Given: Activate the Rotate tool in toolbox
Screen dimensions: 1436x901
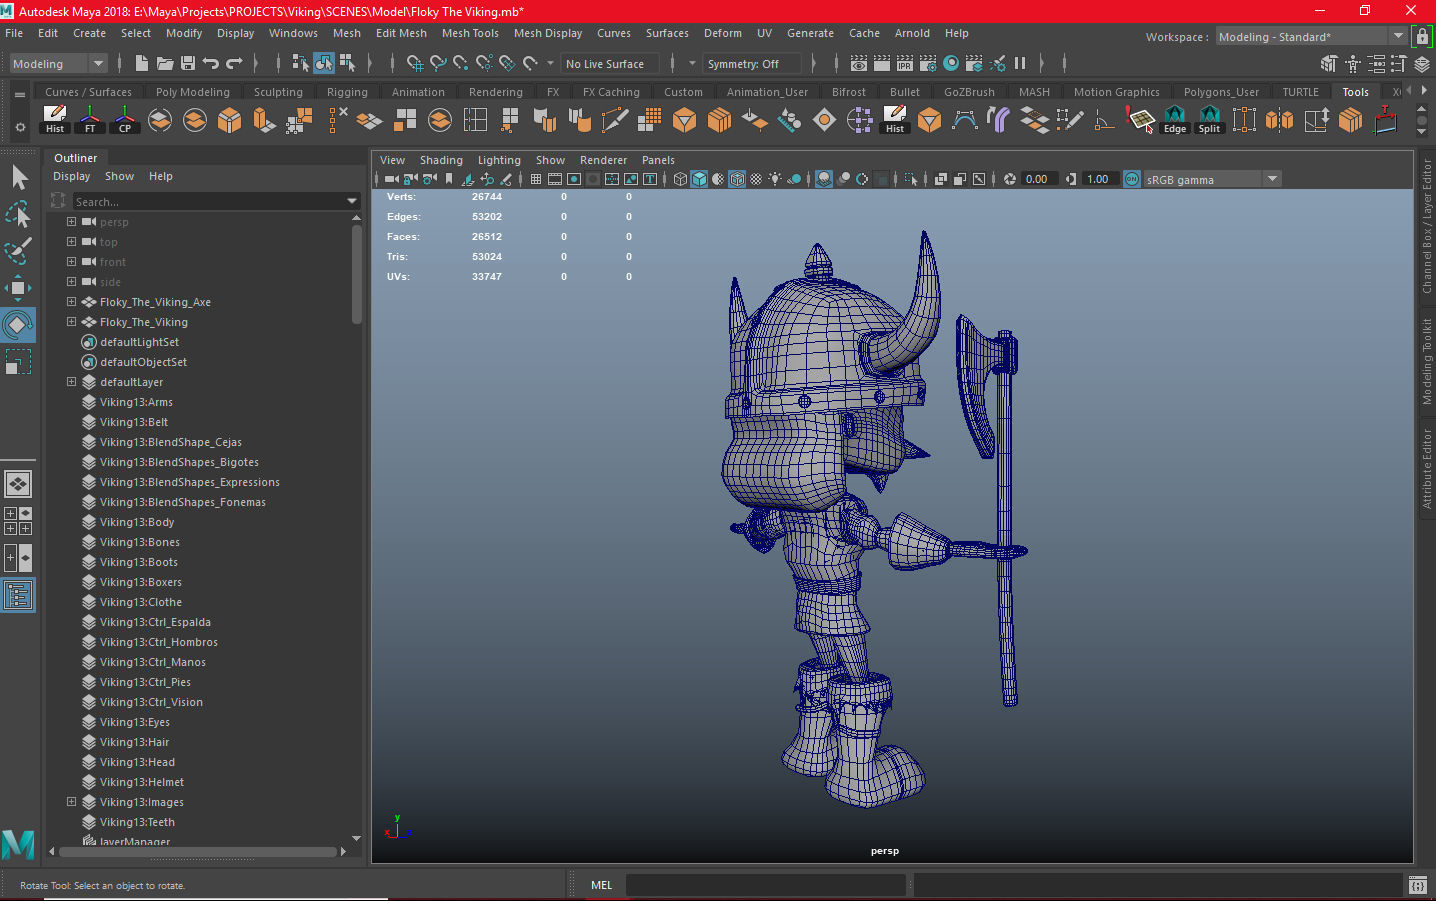Looking at the screenshot, I should click(18, 324).
